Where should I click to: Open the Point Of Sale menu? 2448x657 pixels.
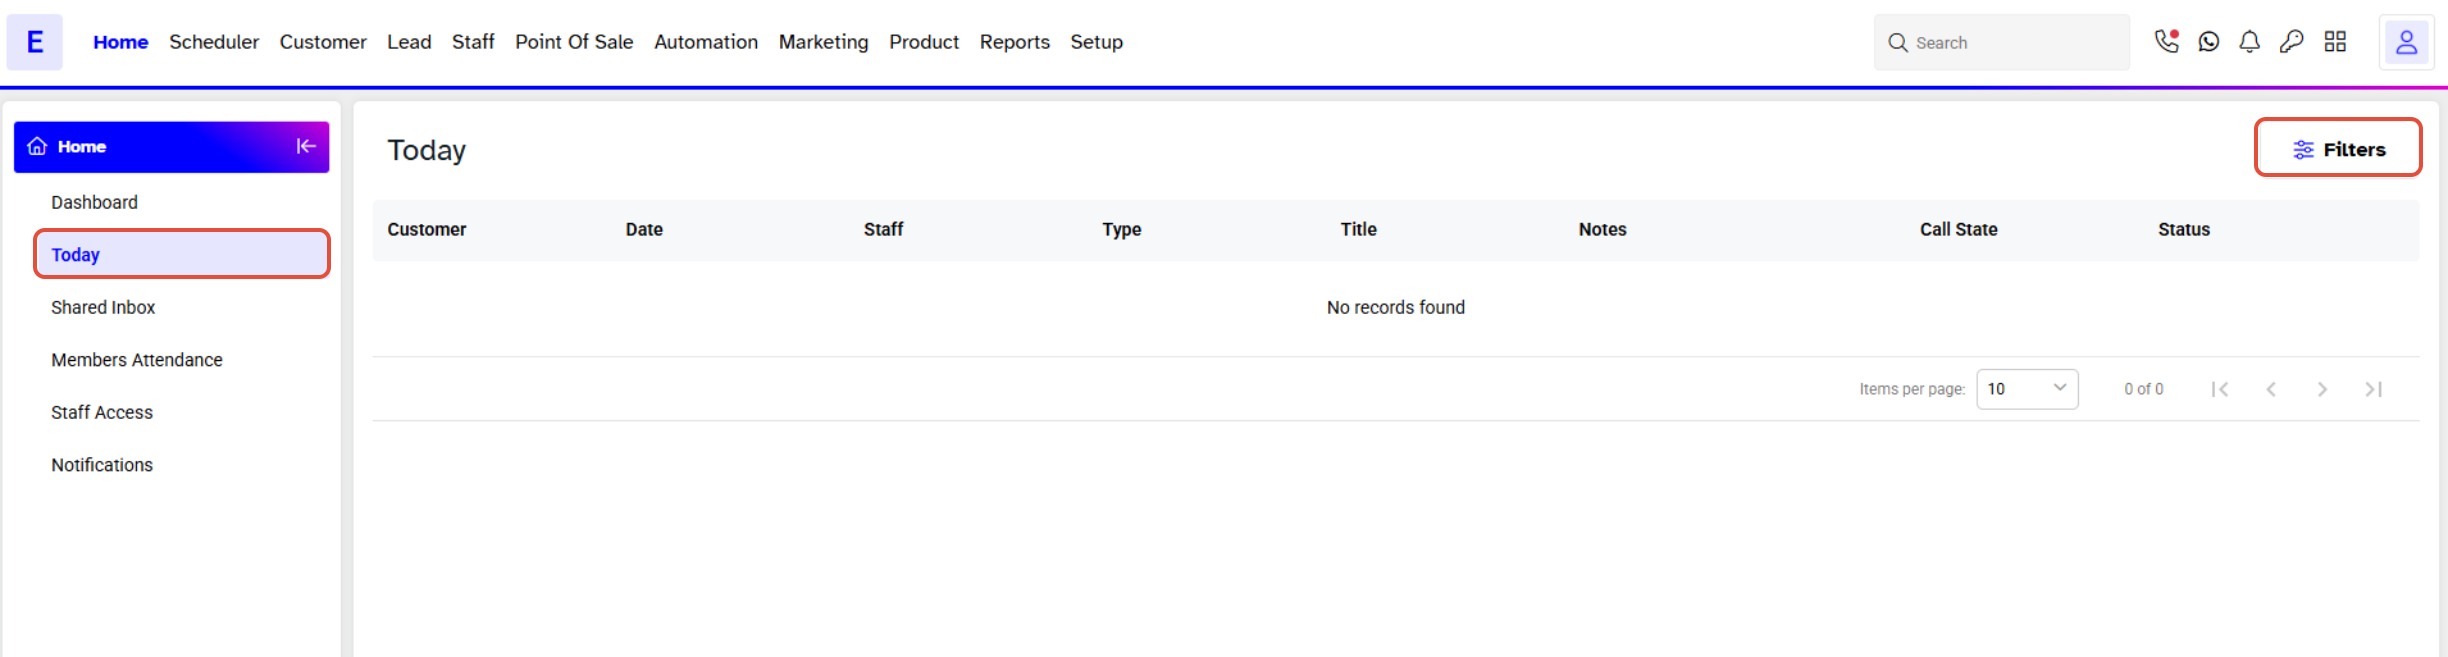click(x=574, y=42)
